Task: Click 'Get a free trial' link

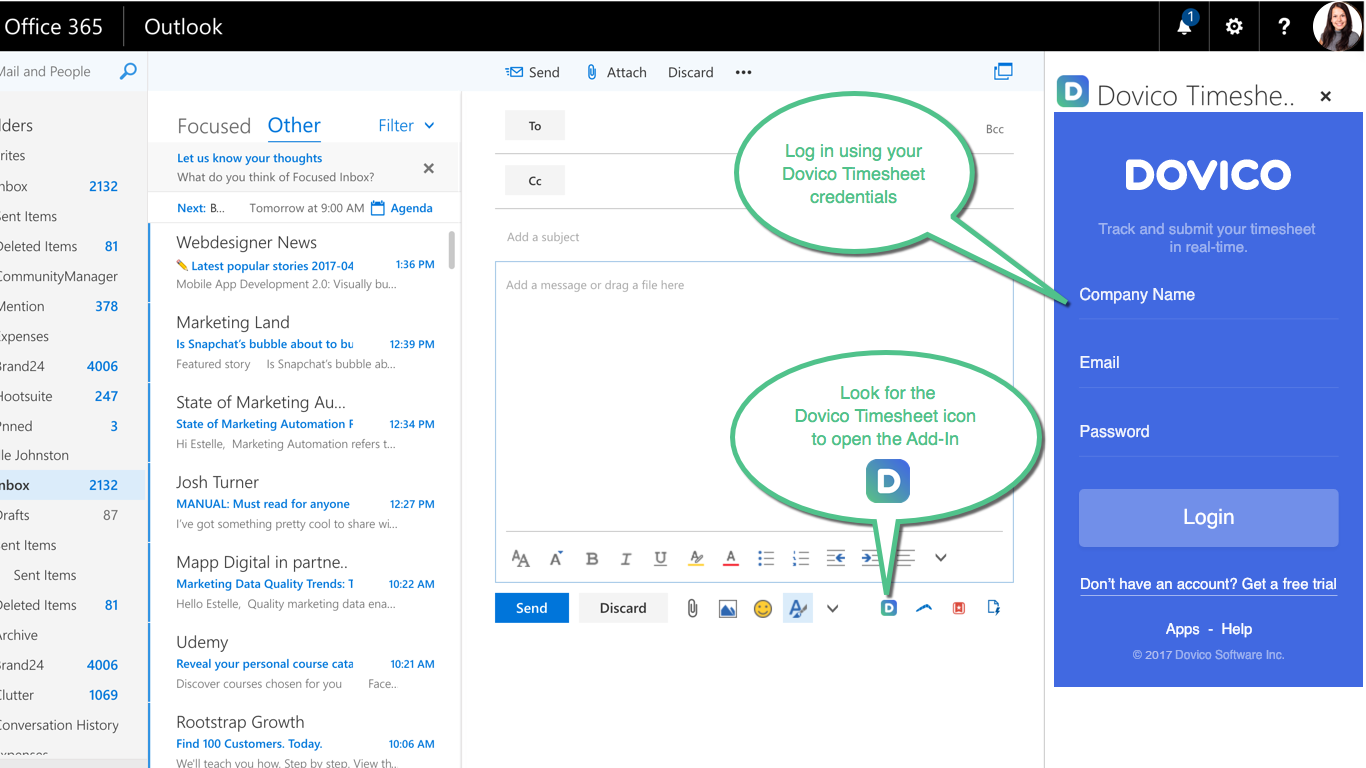Action: [x=1289, y=584]
